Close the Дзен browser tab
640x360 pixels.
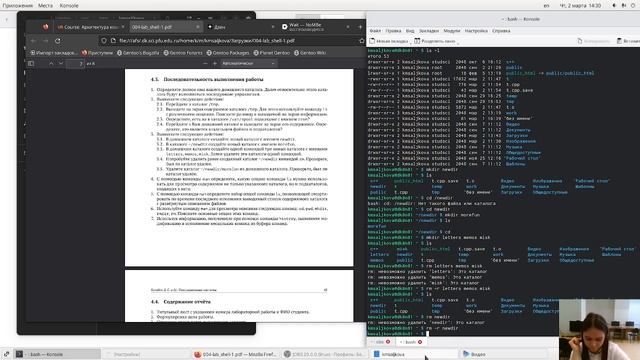pos(273,27)
